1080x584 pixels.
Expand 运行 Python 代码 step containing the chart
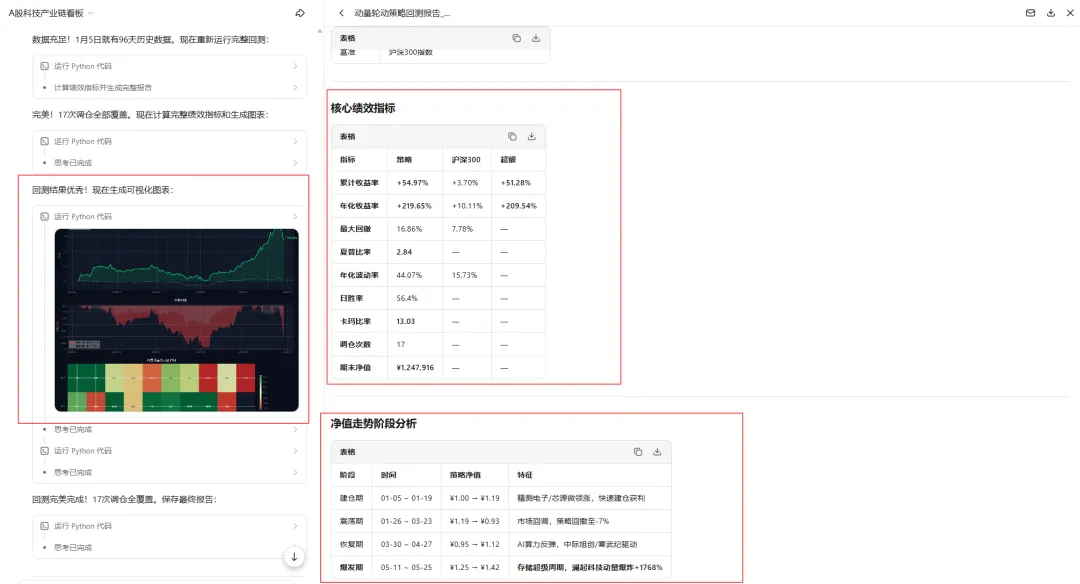[x=169, y=216]
